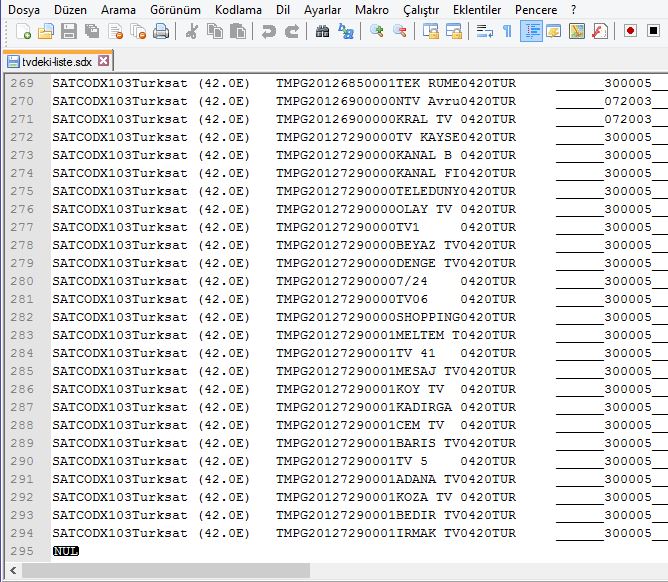
Task: Zoom in with the magnifier plus icon
Action: pos(377,32)
